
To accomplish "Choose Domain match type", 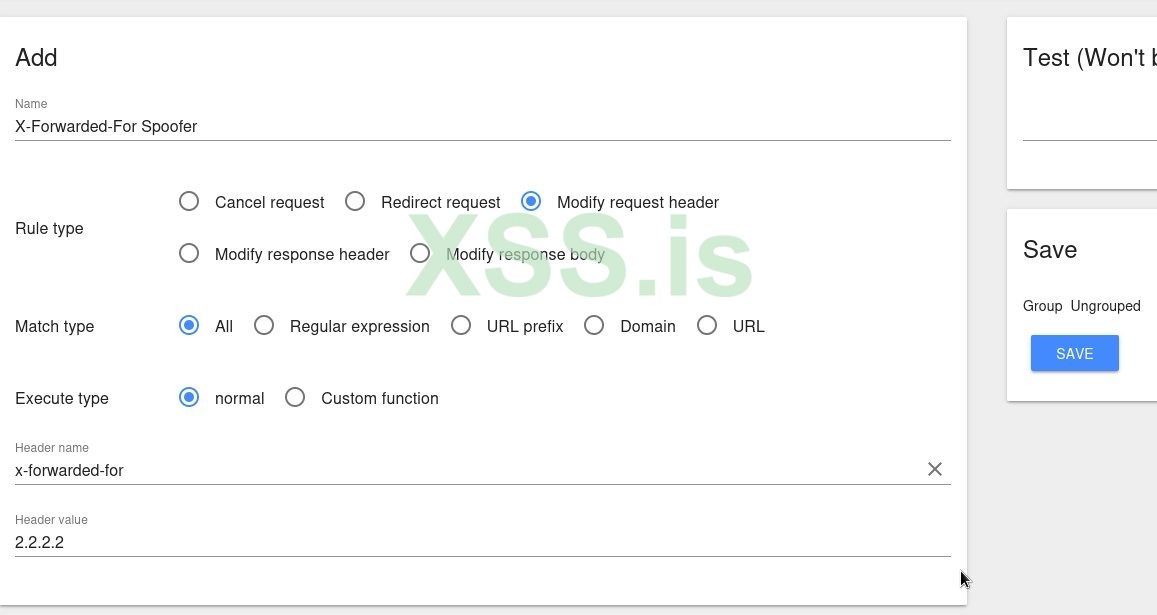I will [594, 326].
